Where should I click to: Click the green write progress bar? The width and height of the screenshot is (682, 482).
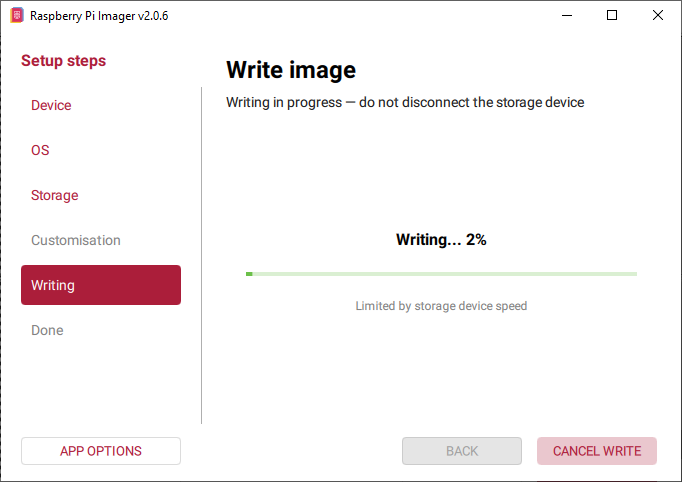point(441,273)
